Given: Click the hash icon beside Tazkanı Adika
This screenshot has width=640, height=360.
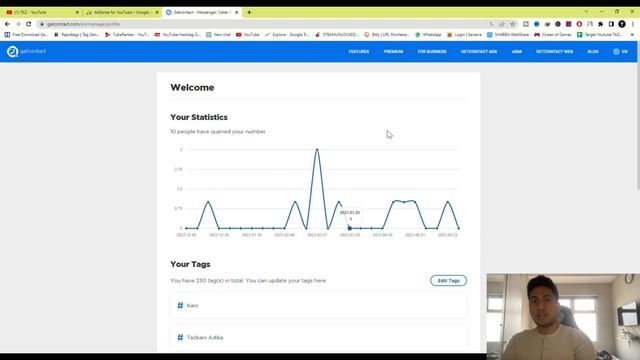Looking at the screenshot, I should click(180, 337).
